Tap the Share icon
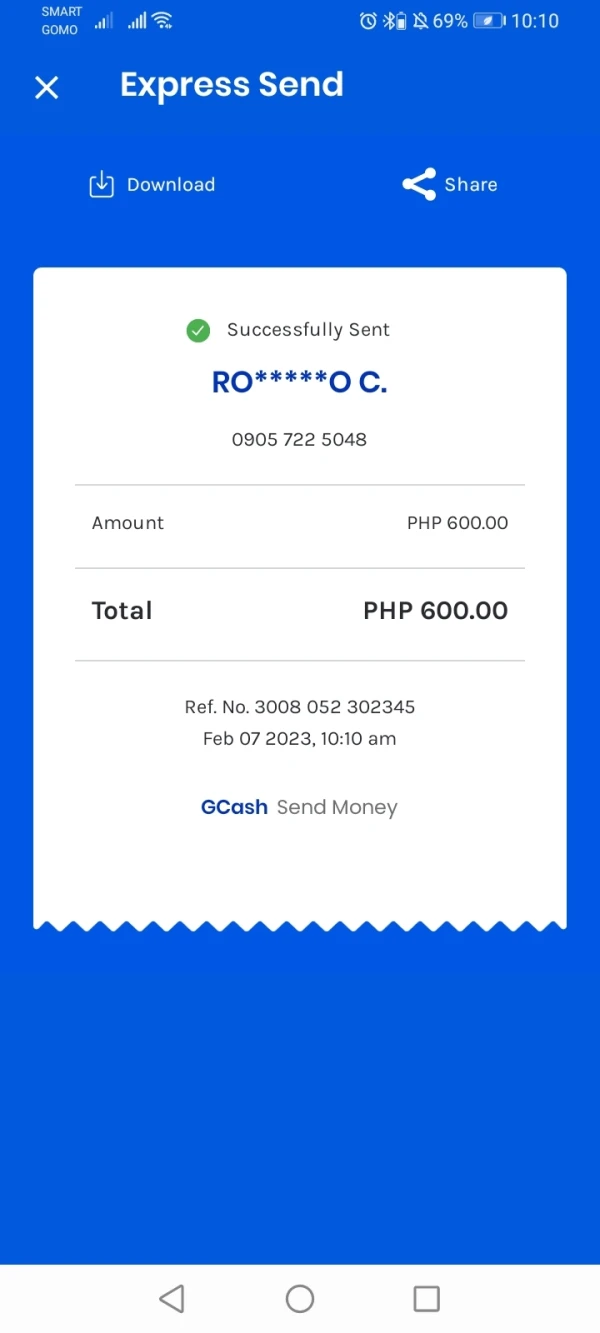The width and height of the screenshot is (600, 1333). pos(419,184)
